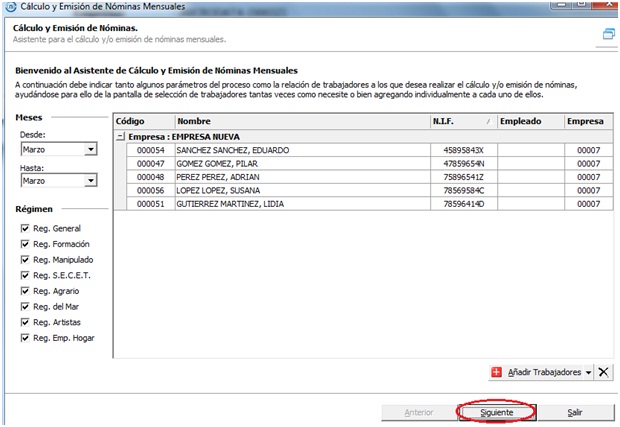Toggle the Reg. General checkbox
The height and width of the screenshot is (427, 620).
(x=25, y=228)
